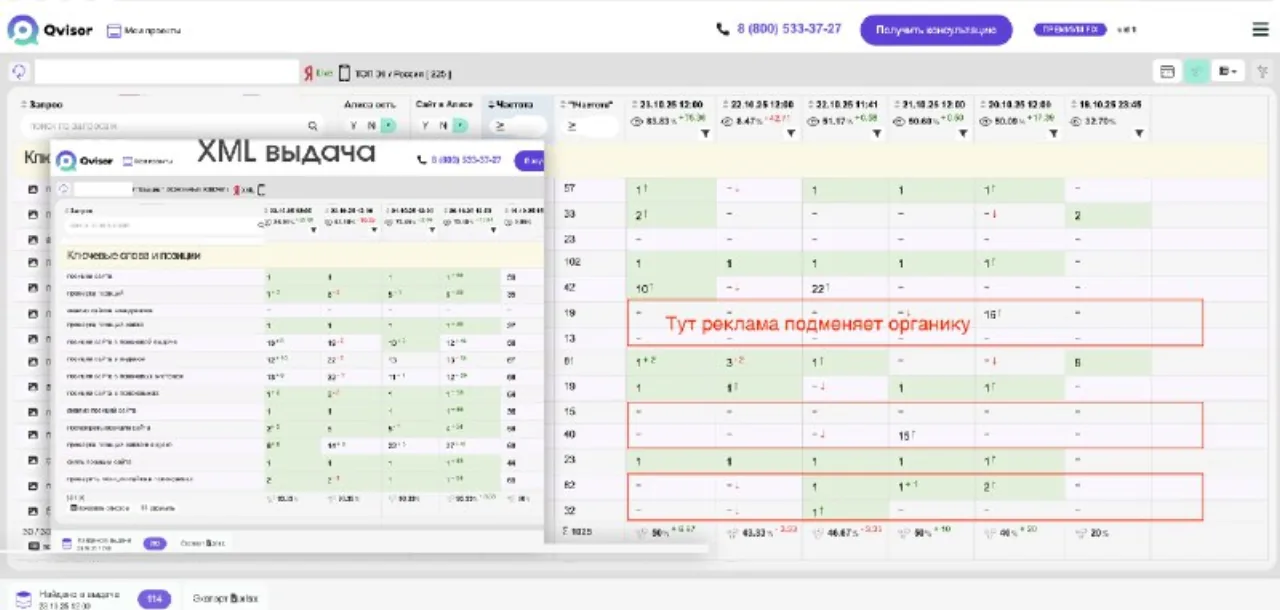The width and height of the screenshot is (1280, 610).
Task: Click the ПРЕМИУМ FIX badge
Action: click(1070, 30)
